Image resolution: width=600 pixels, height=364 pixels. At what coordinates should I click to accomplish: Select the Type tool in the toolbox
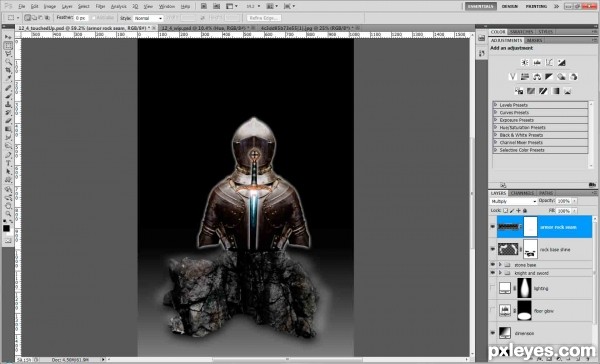[8, 163]
